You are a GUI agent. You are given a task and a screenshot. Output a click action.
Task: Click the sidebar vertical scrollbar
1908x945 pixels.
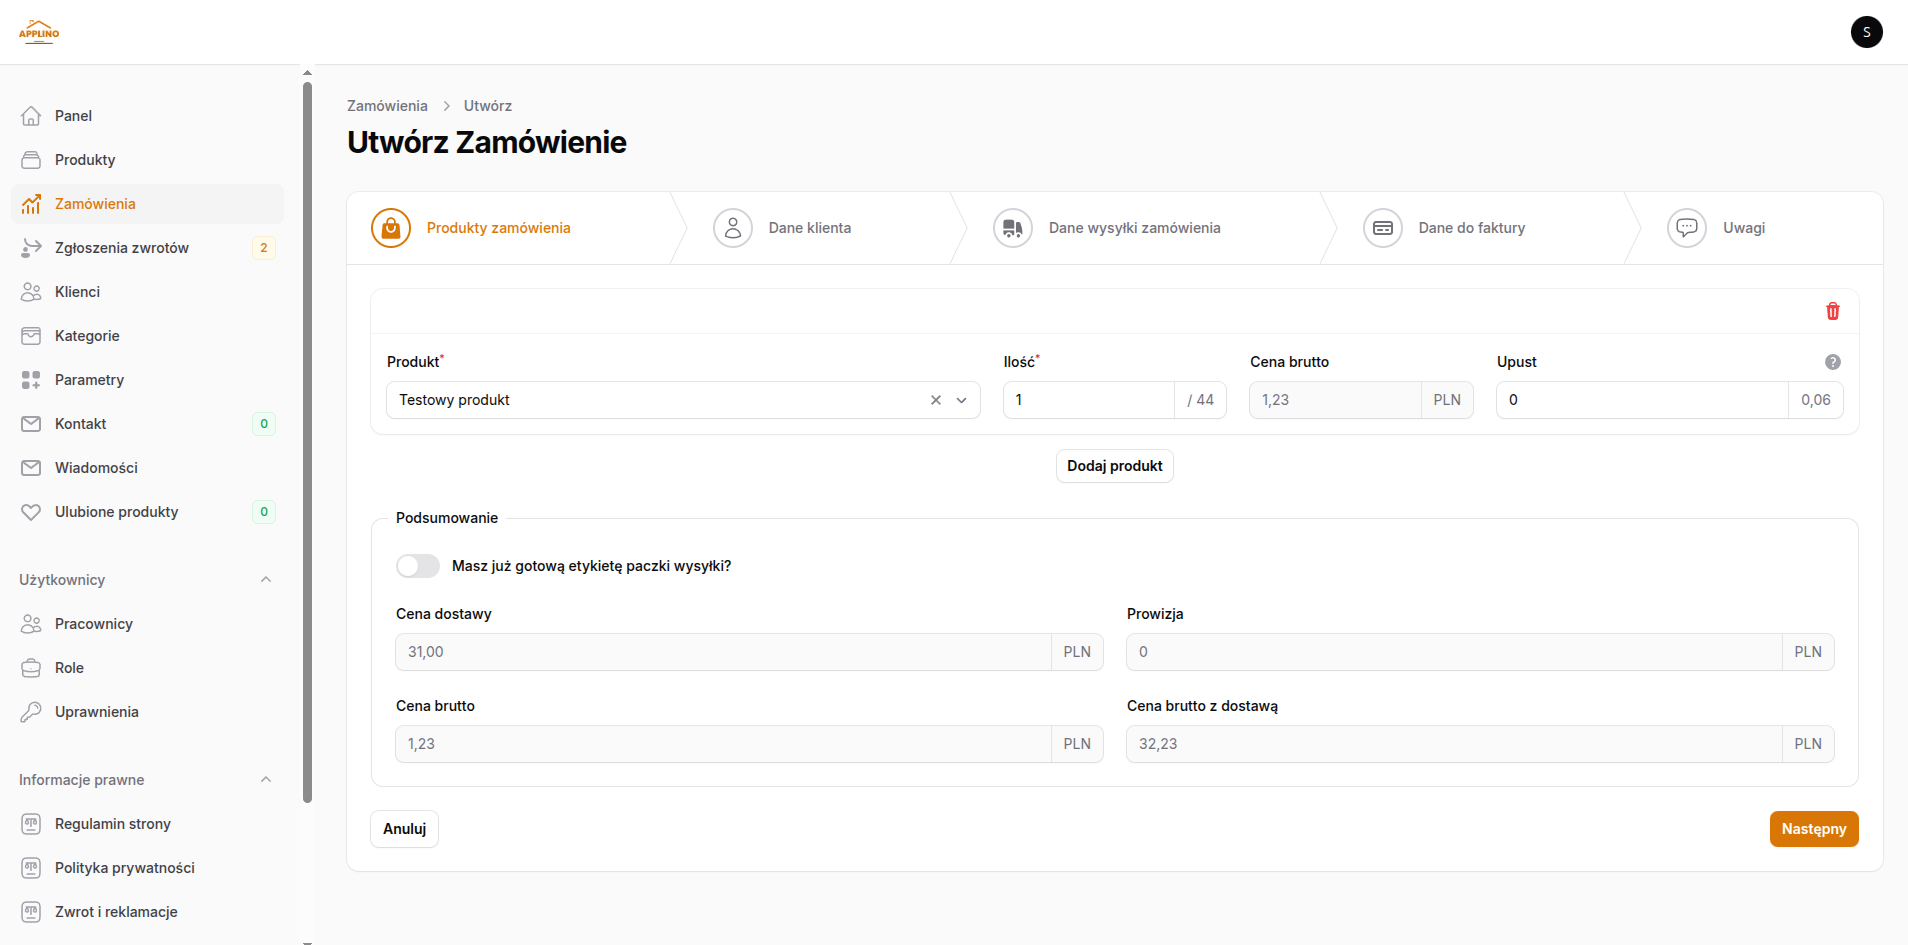pos(307,440)
